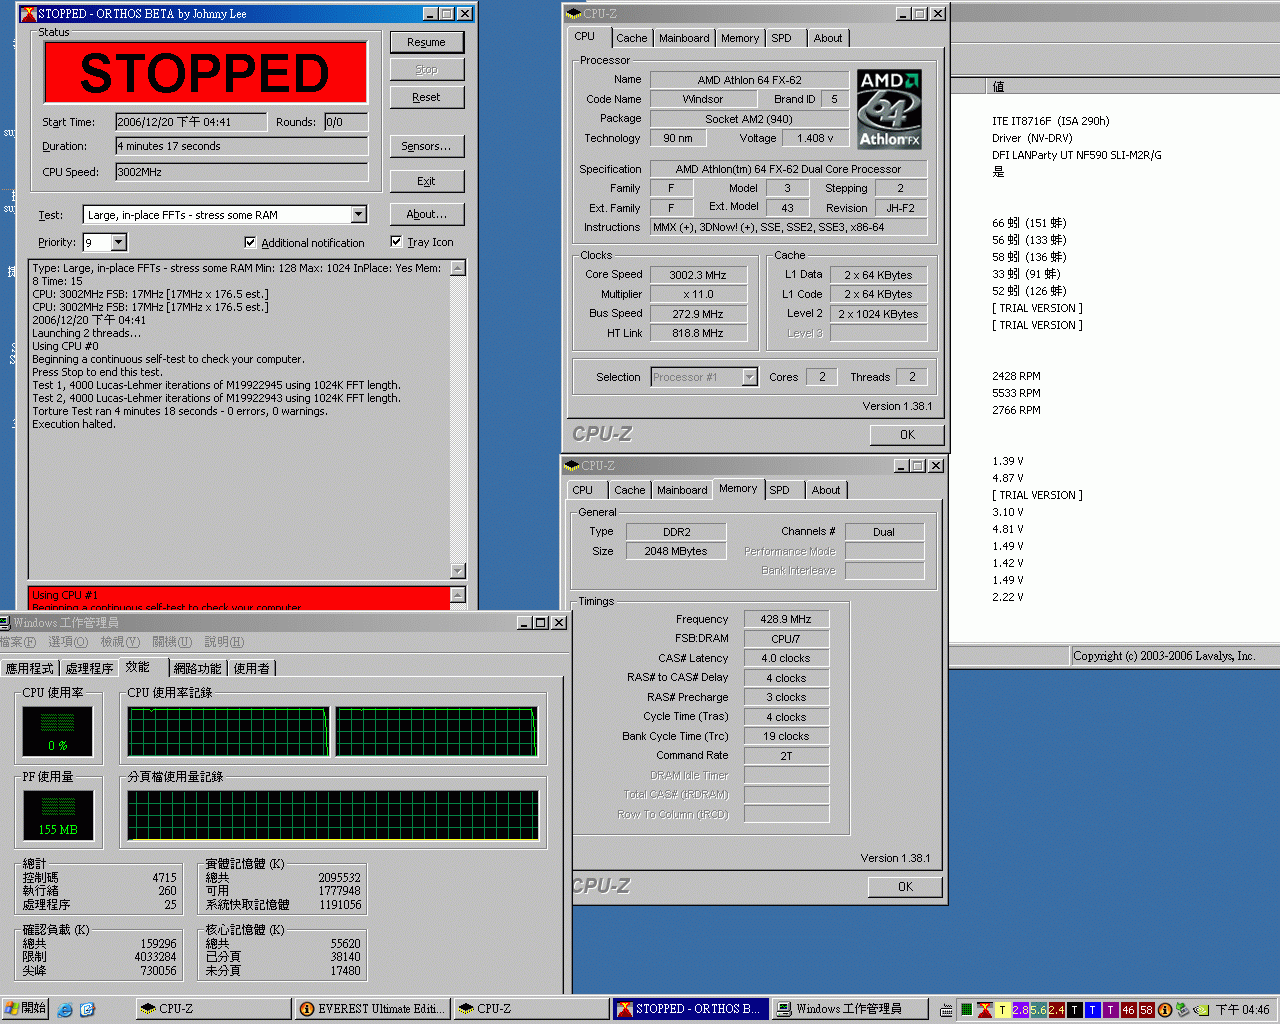Toggle the Tray Icon checkbox
The width and height of the screenshot is (1280, 1024).
[x=396, y=241]
